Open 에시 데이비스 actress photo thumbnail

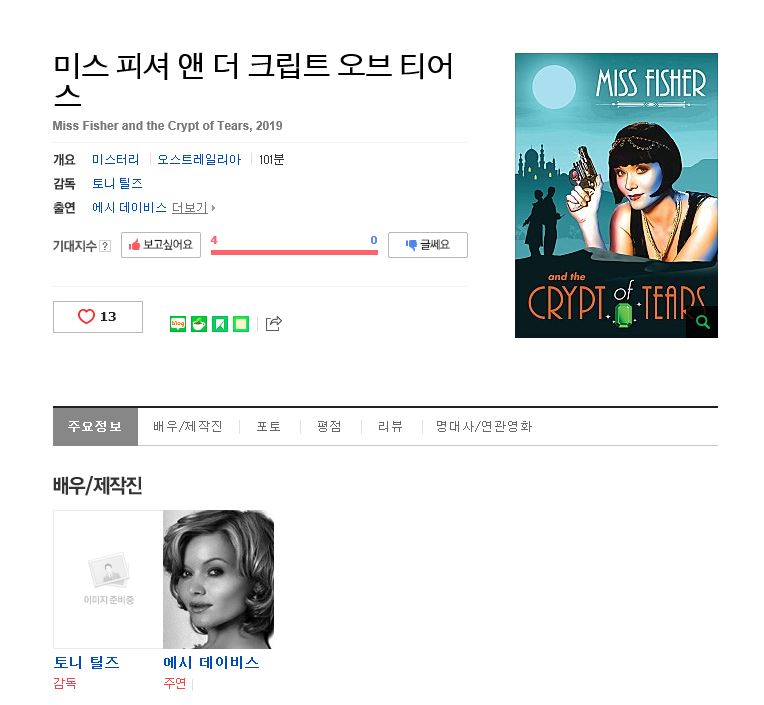218,579
